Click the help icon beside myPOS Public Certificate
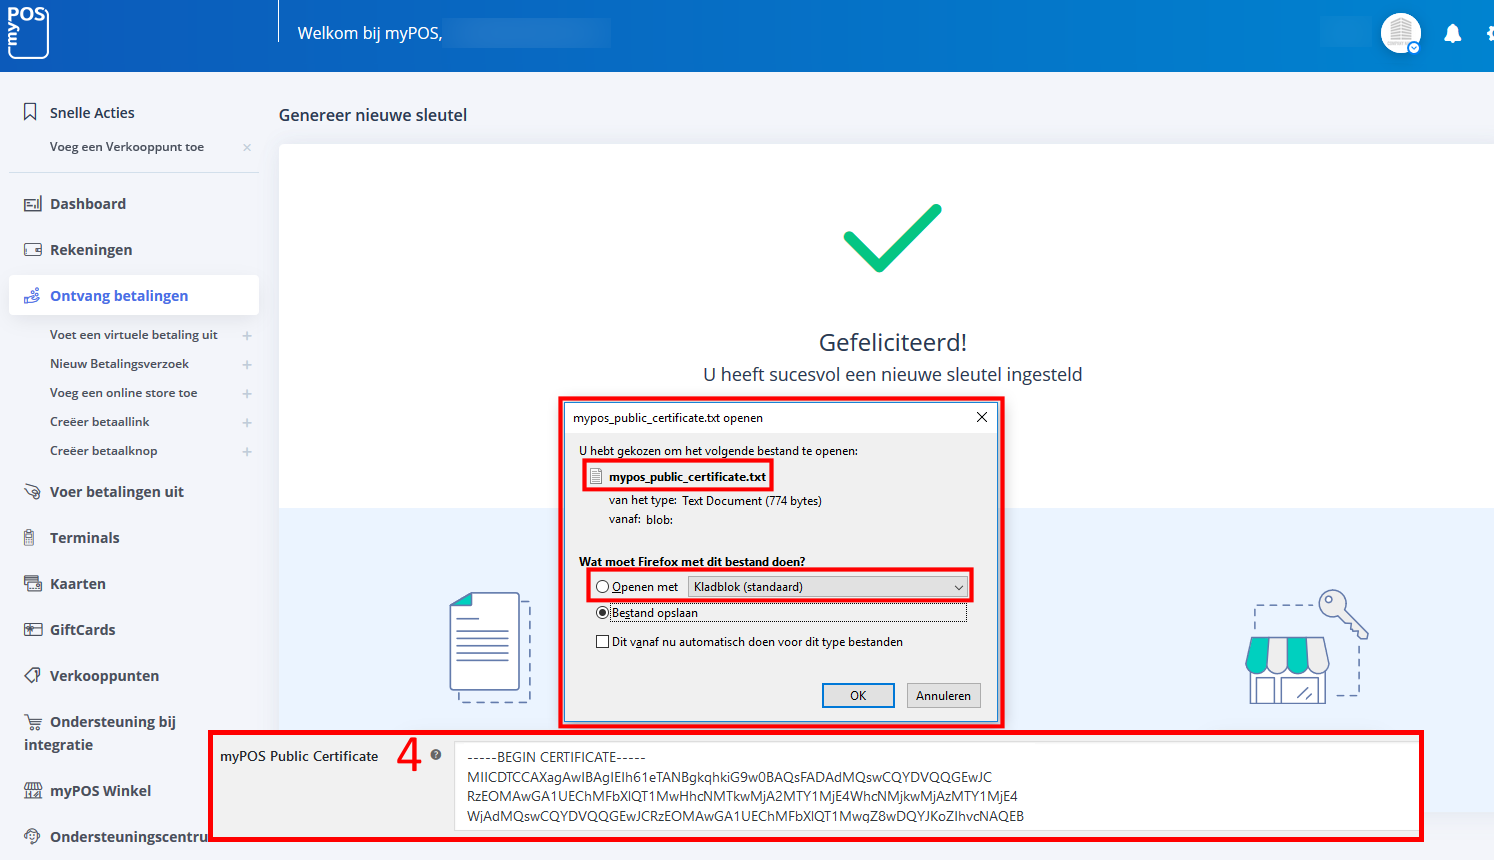 [x=436, y=755]
